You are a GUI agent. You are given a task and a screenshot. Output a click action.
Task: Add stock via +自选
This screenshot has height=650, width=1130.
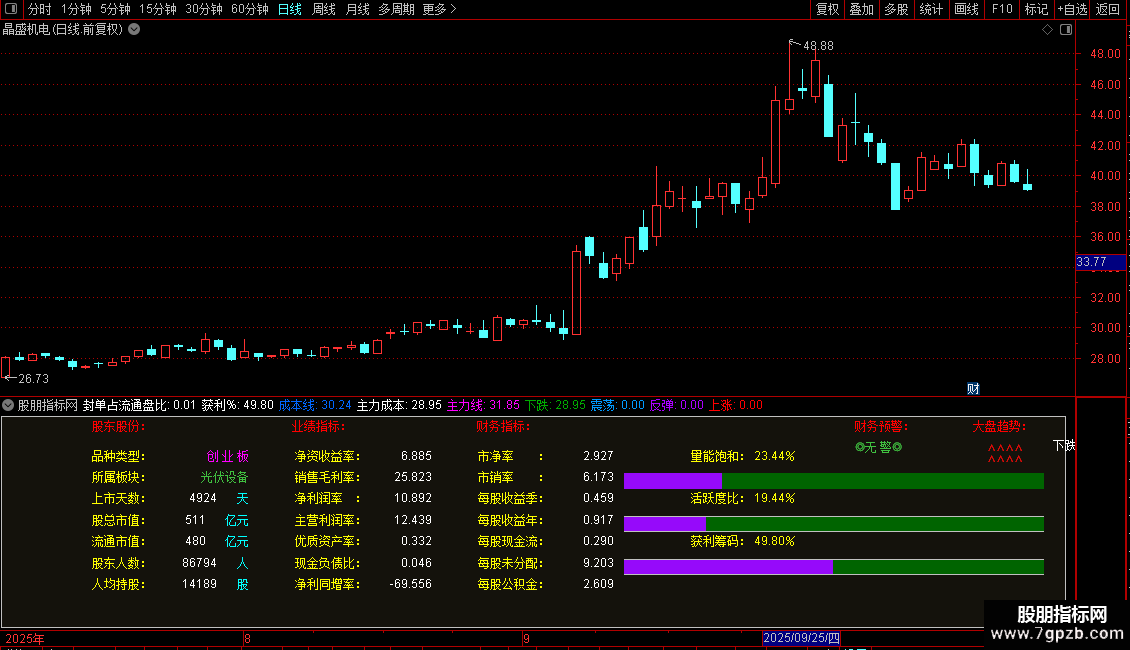[1072, 9]
